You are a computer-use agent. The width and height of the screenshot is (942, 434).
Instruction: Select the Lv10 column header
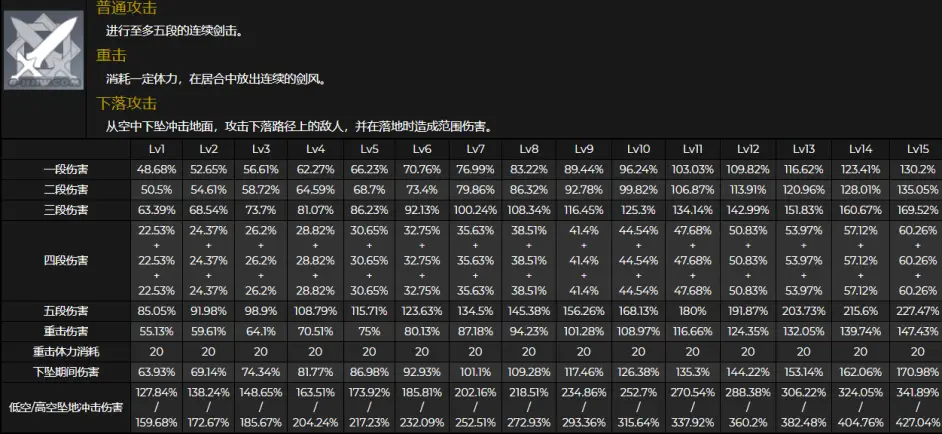[639, 148]
